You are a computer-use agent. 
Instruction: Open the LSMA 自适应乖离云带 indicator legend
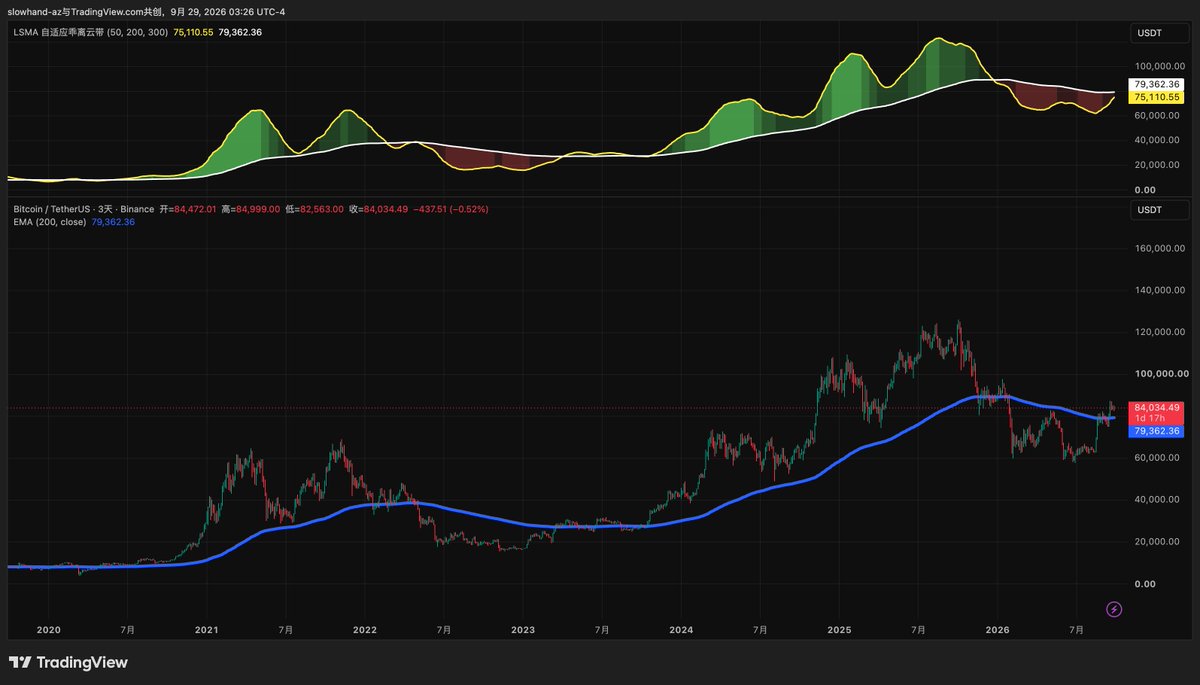click(x=90, y=32)
